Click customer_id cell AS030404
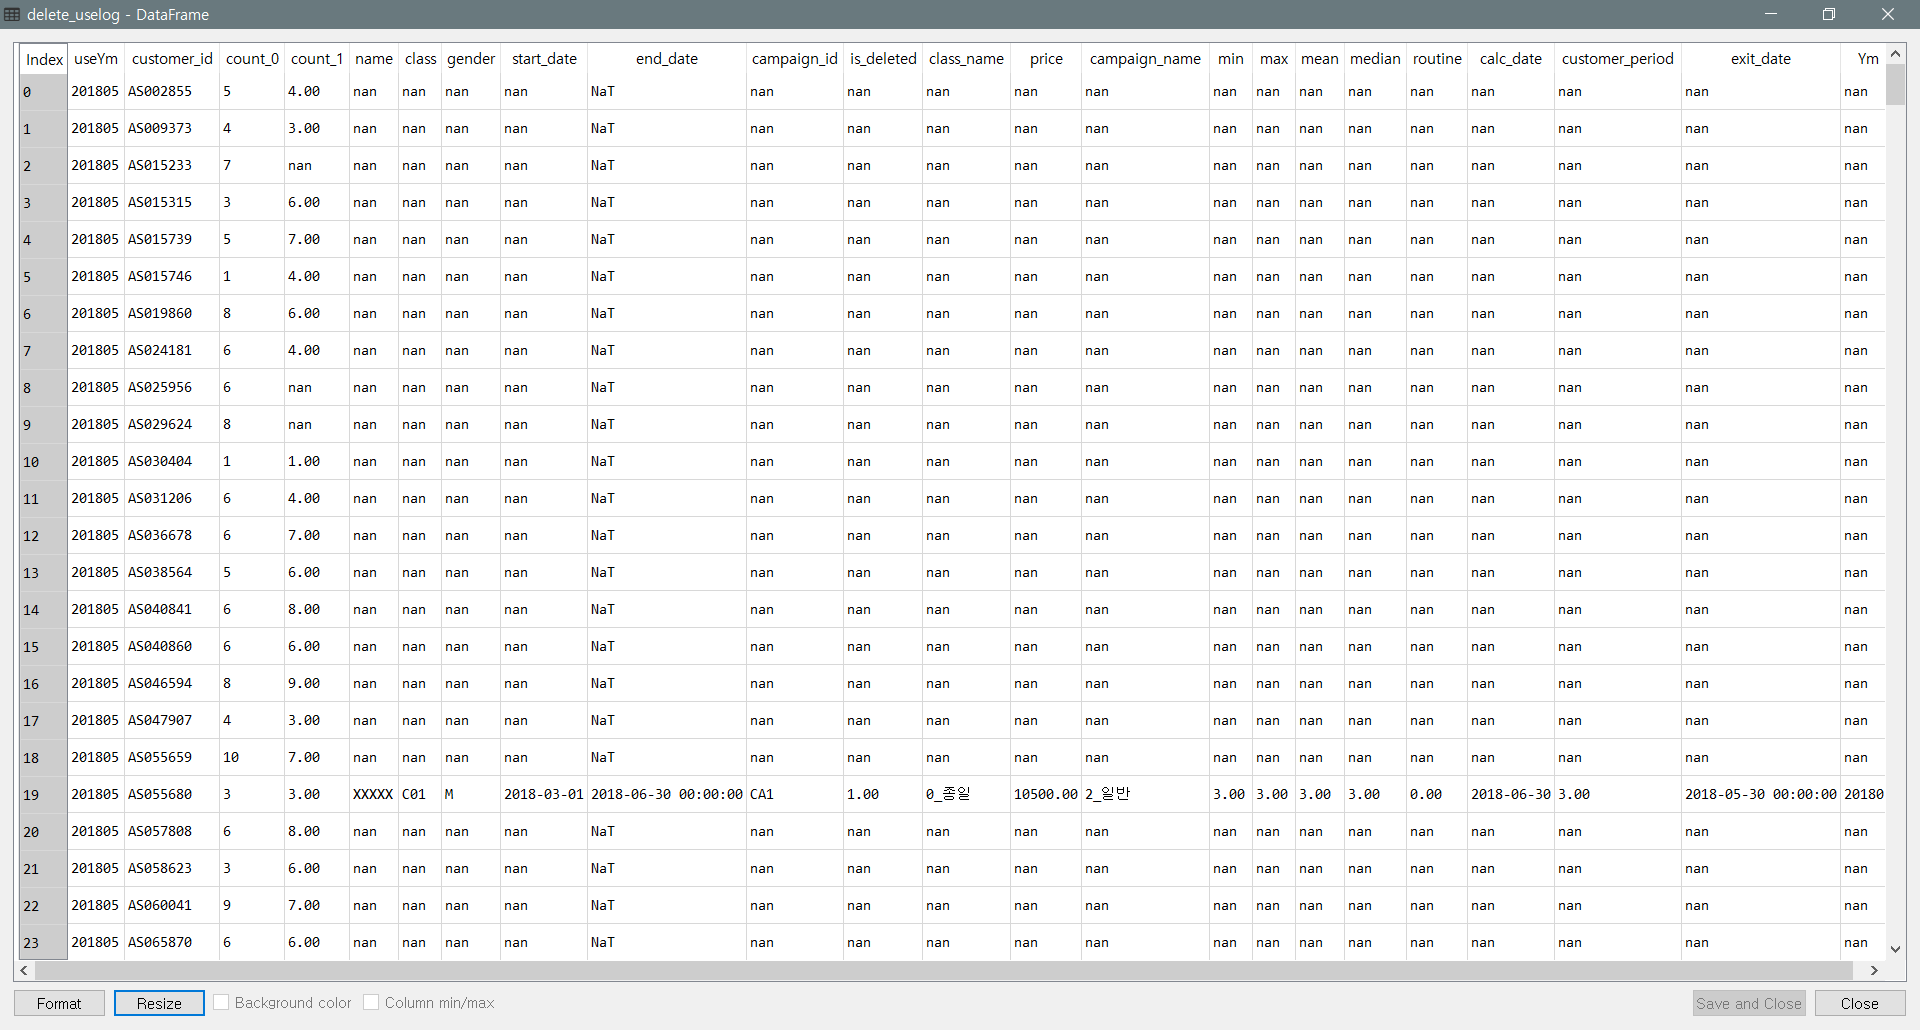The width and height of the screenshot is (1920, 1030). click(171, 462)
